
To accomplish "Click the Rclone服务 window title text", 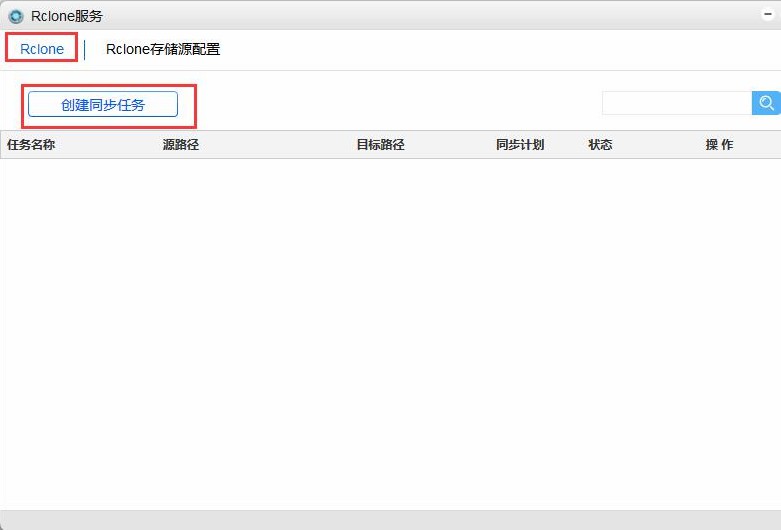I will [67, 16].
